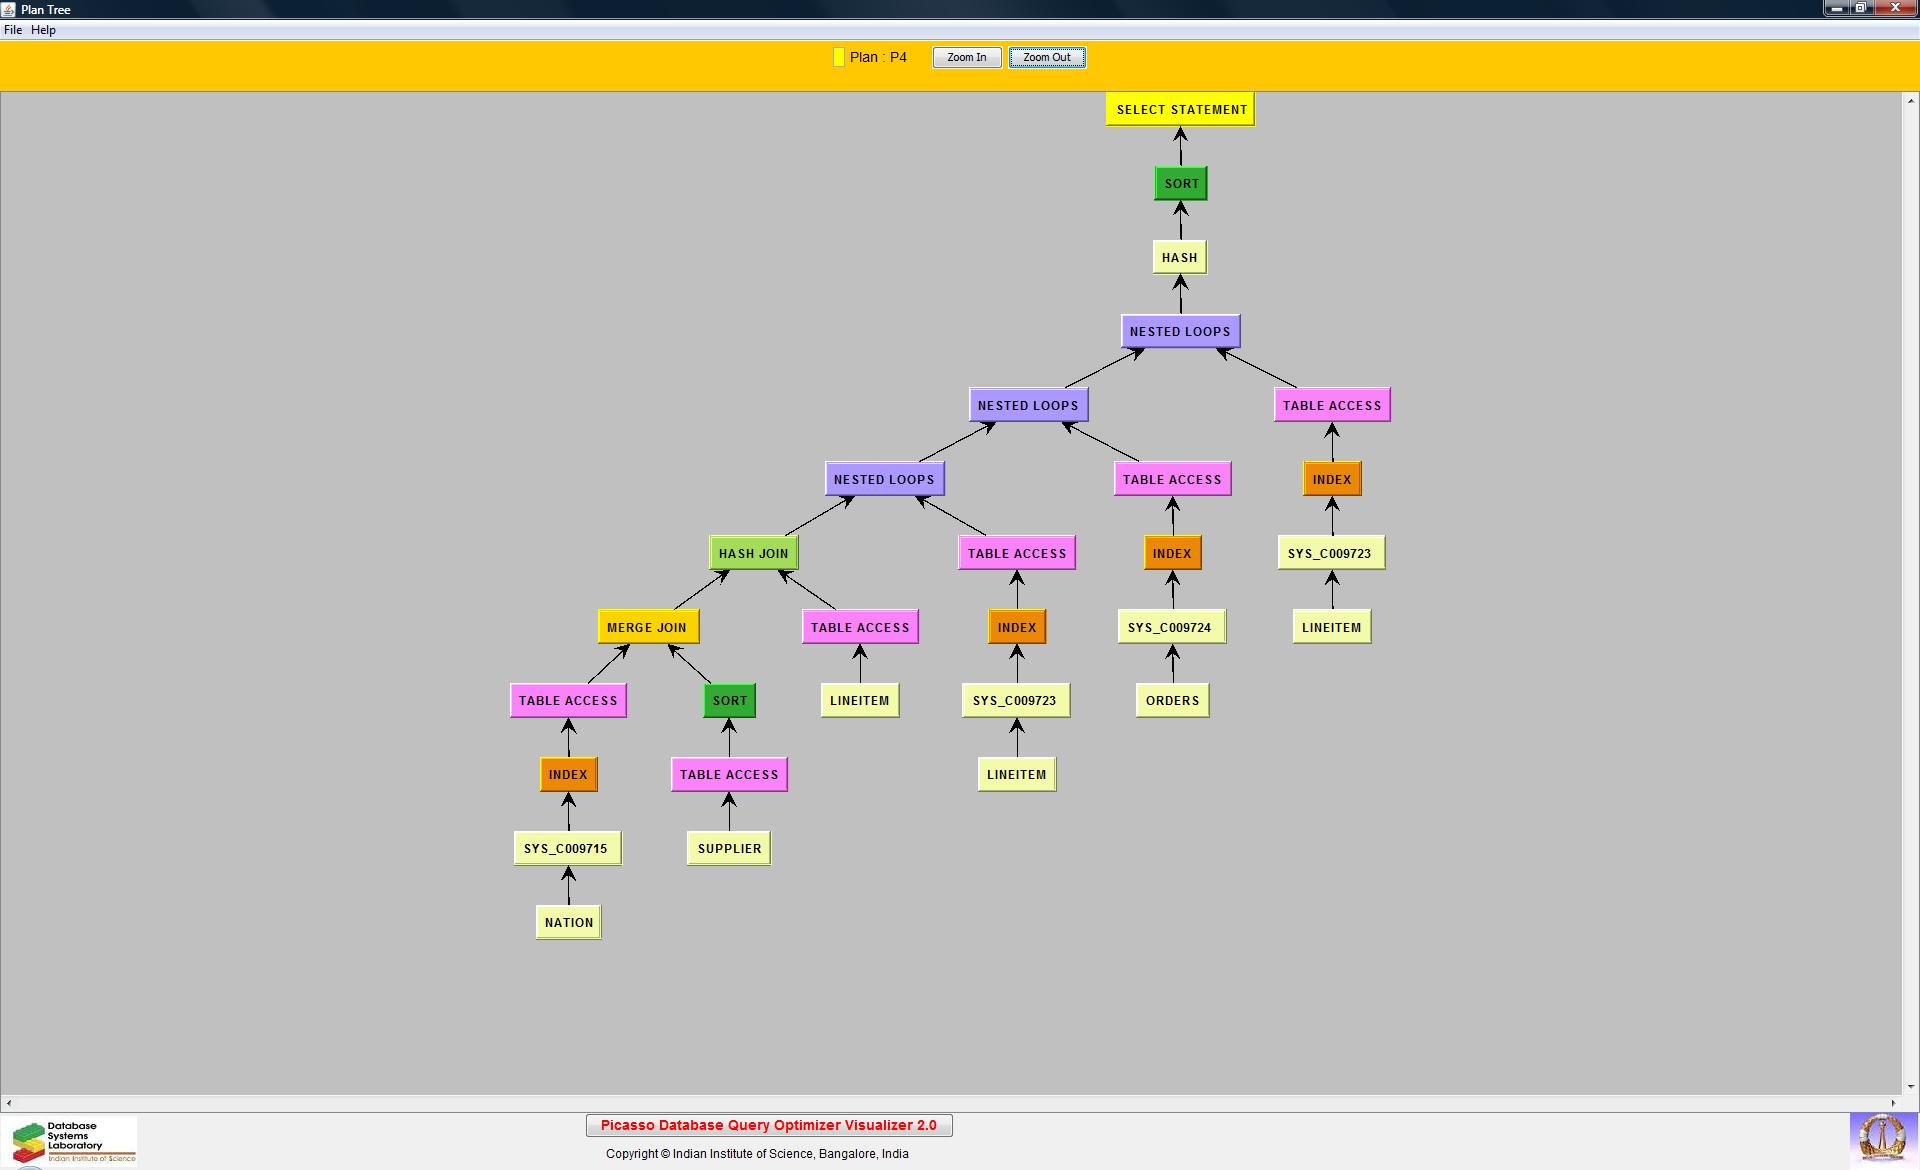This screenshot has height=1170, width=1920.
Task: Click the topmost NESTED LOOPS node
Action: [x=1180, y=331]
